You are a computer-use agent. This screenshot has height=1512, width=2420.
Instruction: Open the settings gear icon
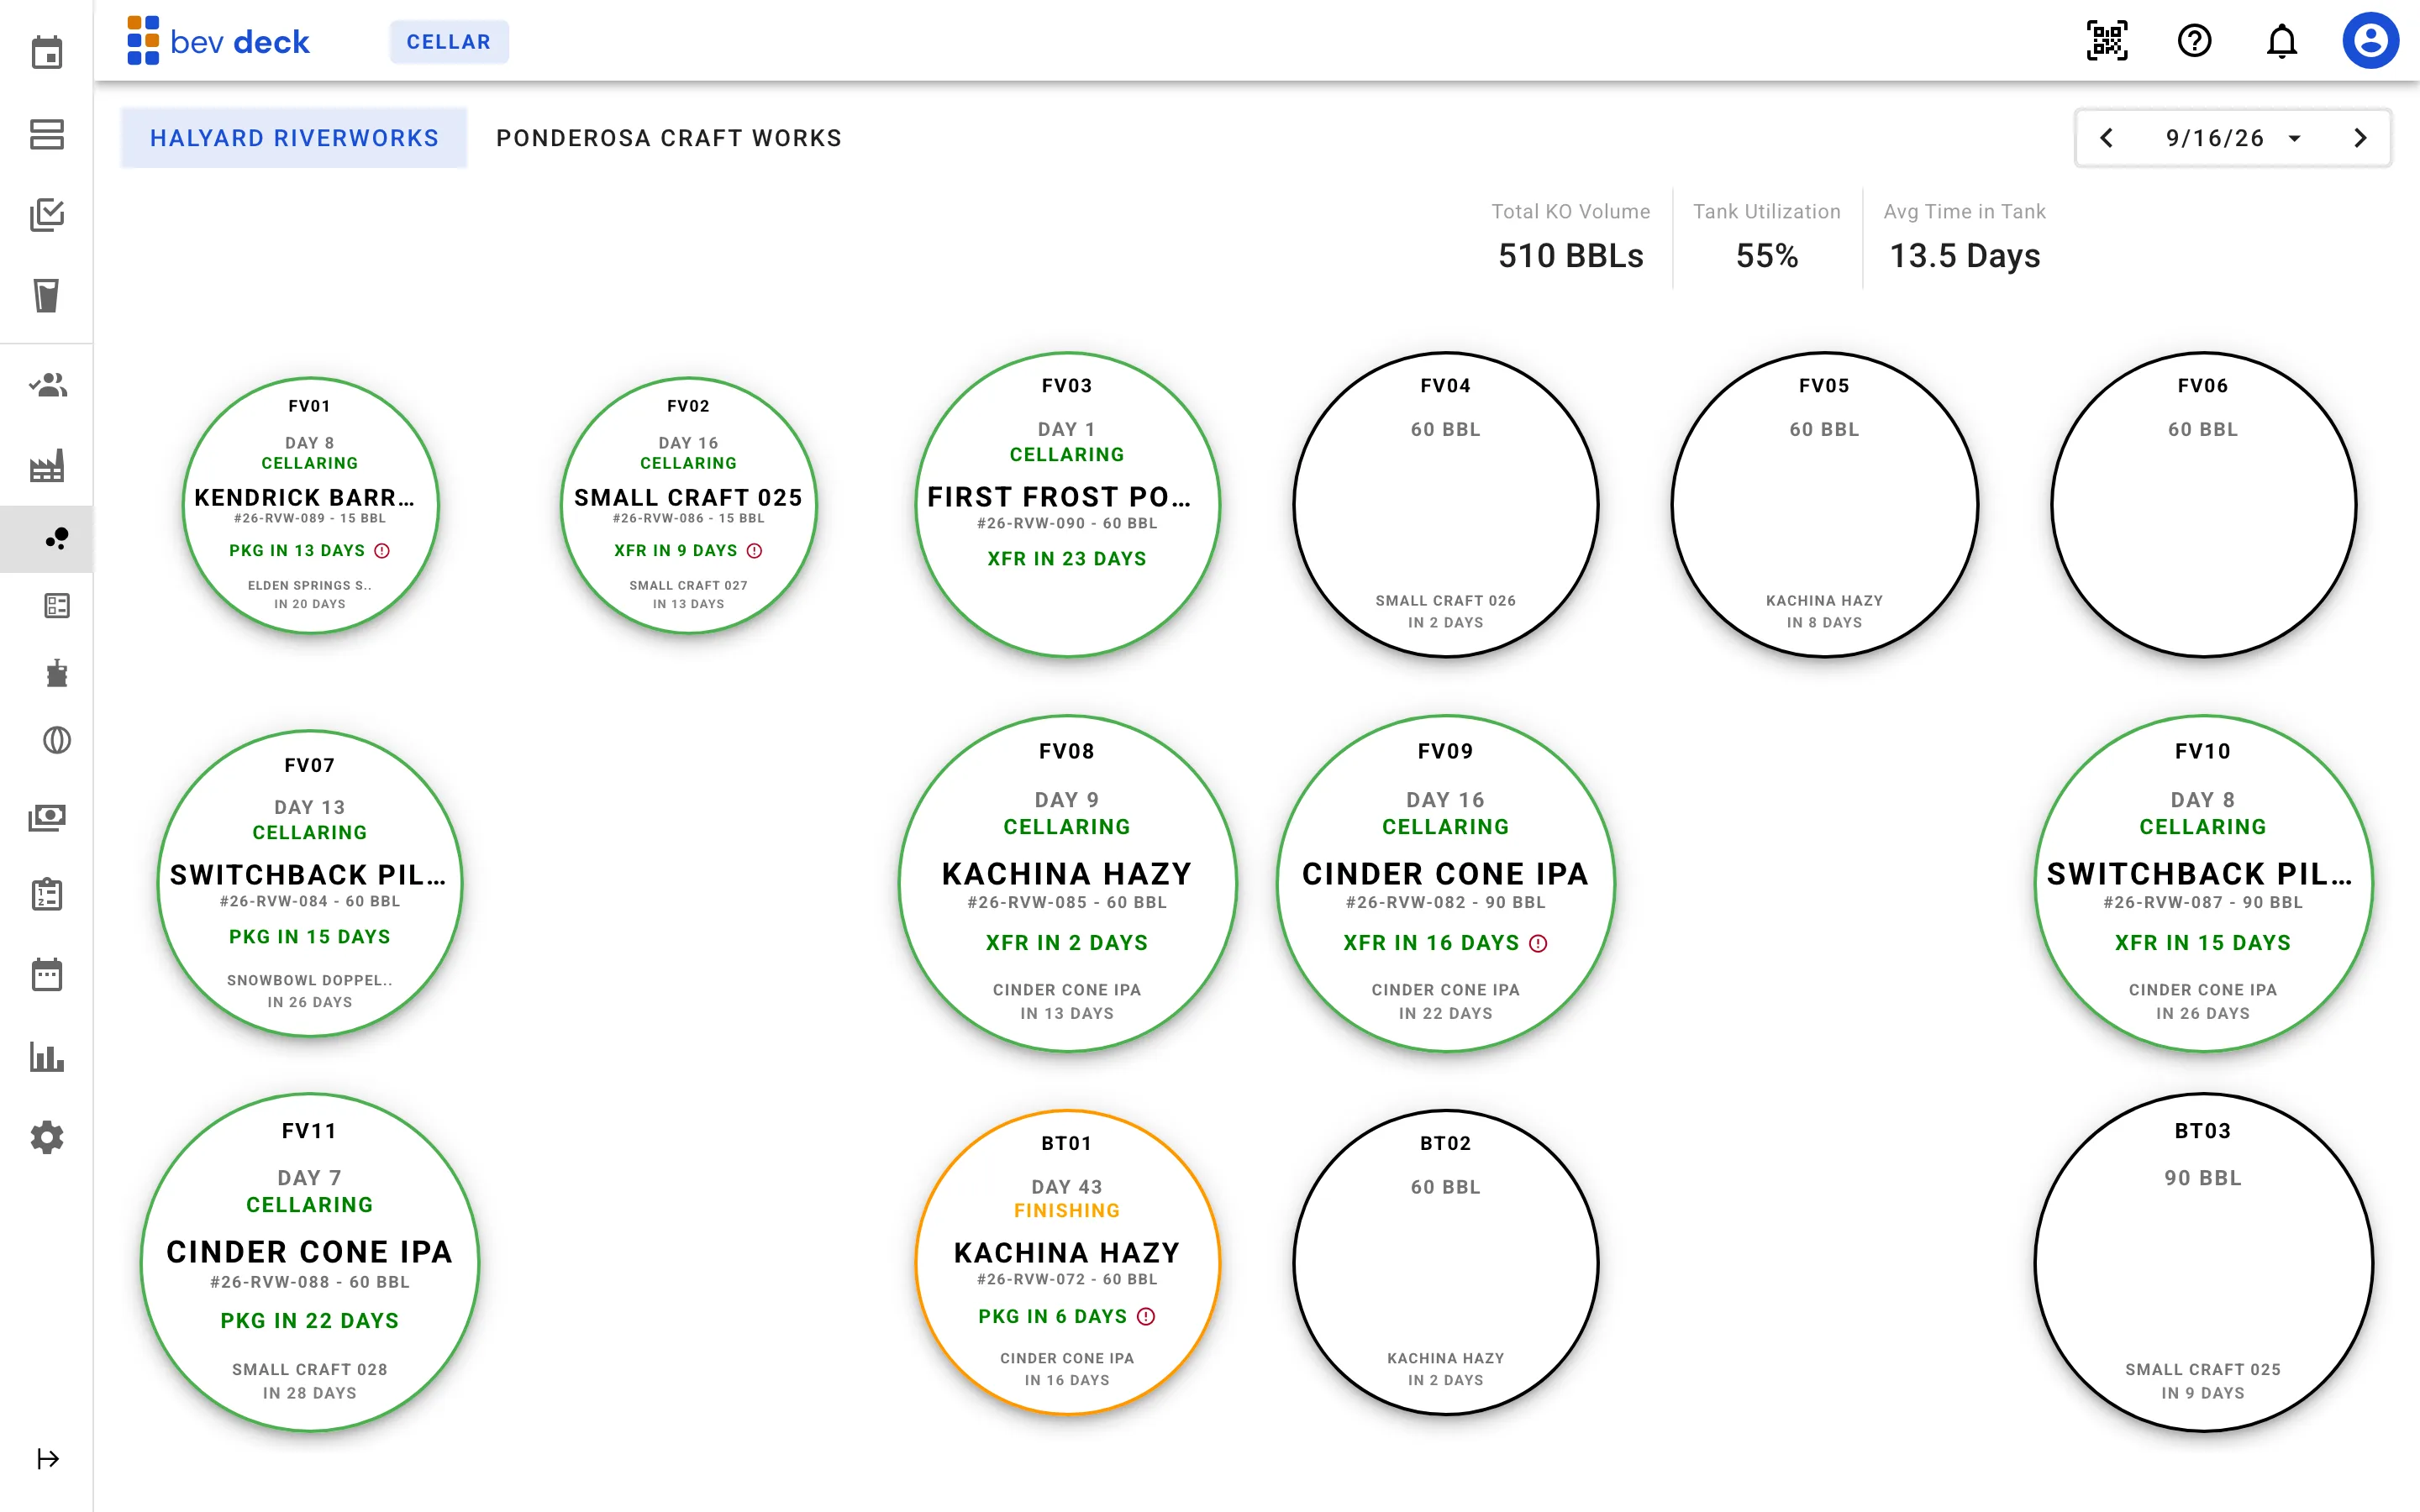[47, 1137]
